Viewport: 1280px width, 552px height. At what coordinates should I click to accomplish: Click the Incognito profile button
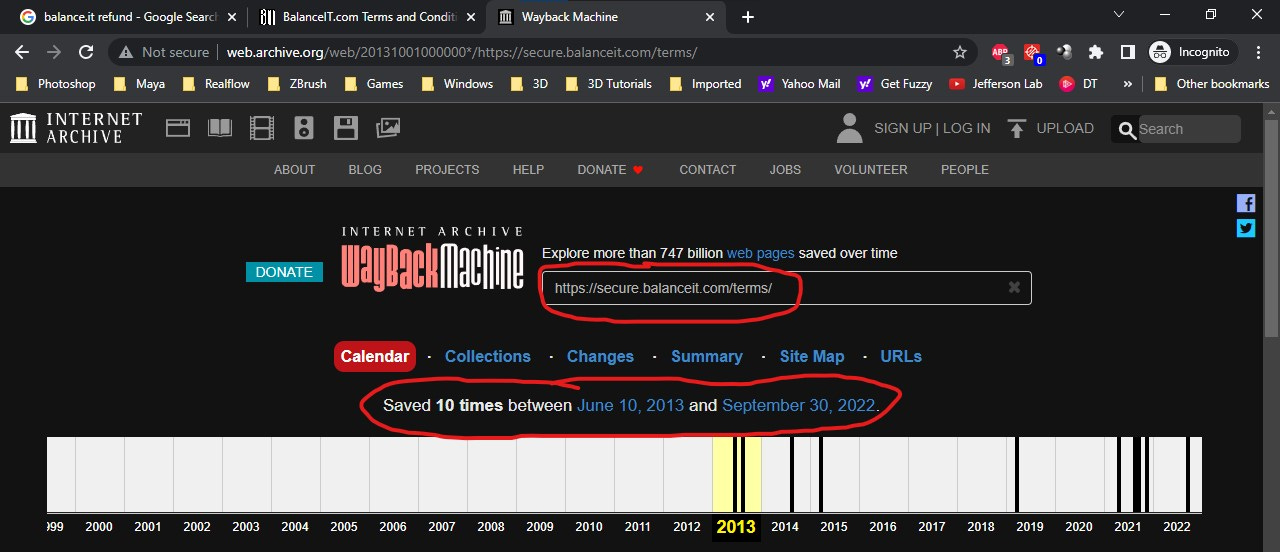click(1193, 52)
